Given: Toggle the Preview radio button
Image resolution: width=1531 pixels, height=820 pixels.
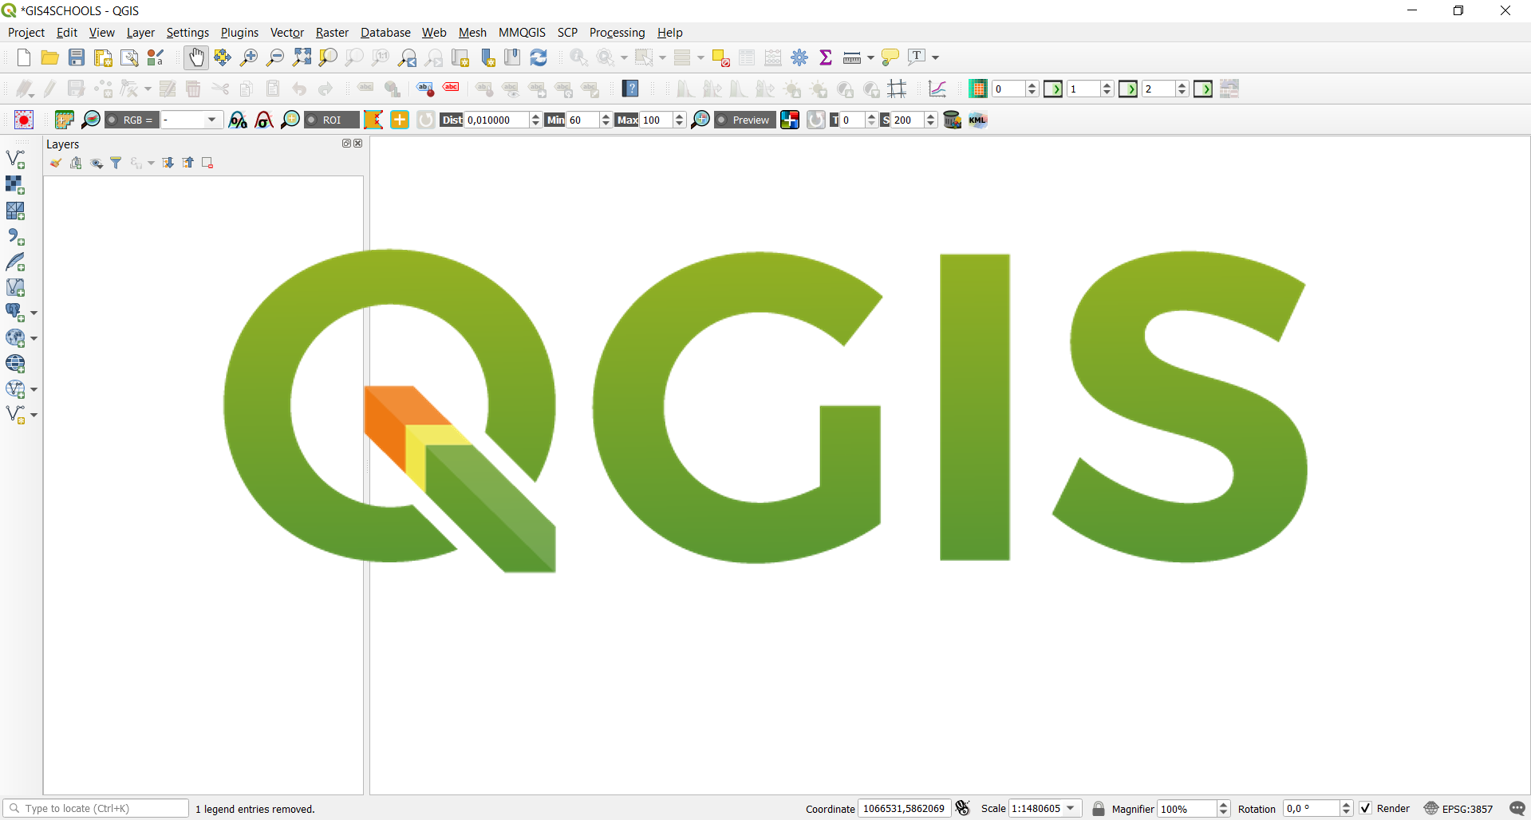Looking at the screenshot, I should (x=722, y=120).
